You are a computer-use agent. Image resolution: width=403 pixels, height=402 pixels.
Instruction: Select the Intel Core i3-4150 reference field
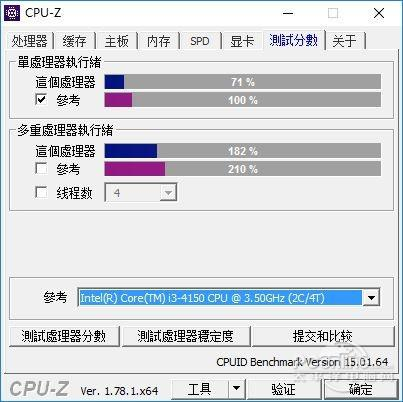220,298
